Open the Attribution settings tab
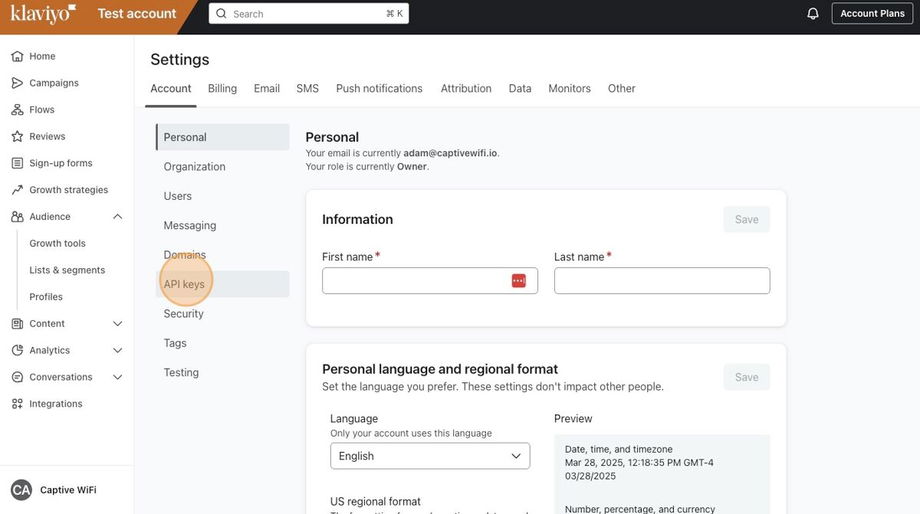The width and height of the screenshot is (920, 514). (466, 88)
